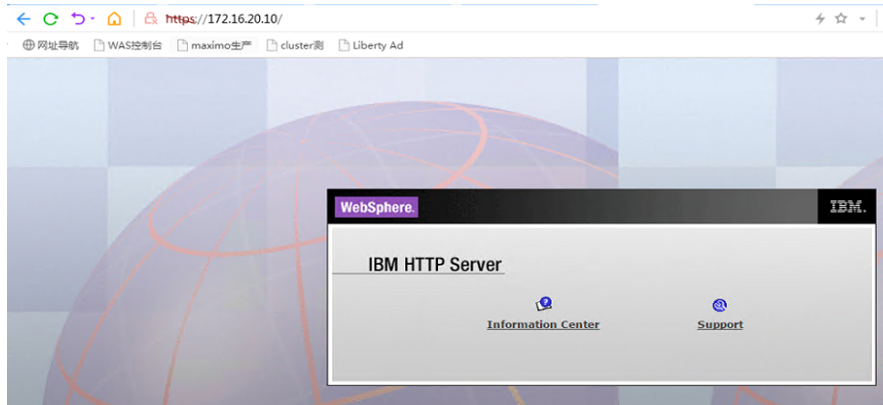This screenshot has width=883, height=405.
Task: Click the WebSphere purple logo
Action: click(x=377, y=207)
